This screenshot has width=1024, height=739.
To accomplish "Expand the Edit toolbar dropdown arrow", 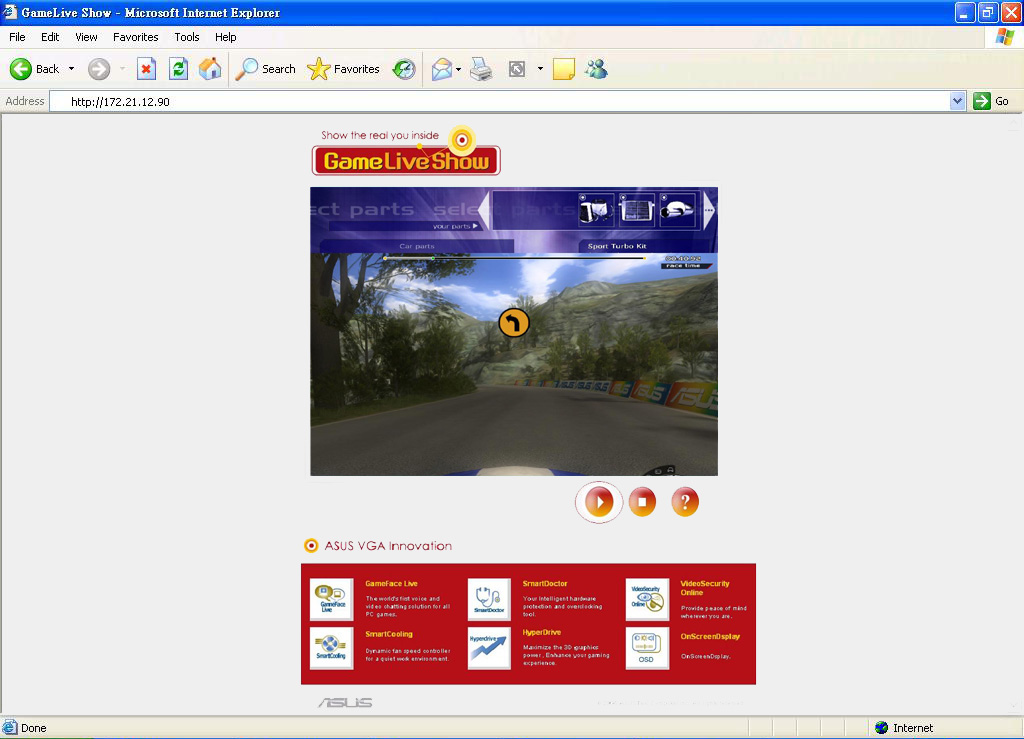I will tap(540, 69).
